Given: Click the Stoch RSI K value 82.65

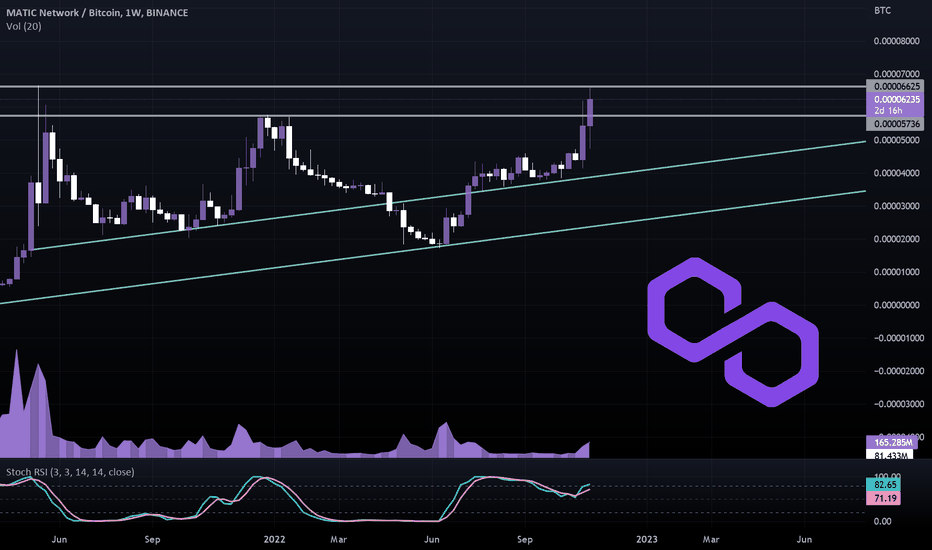Looking at the screenshot, I should [x=883, y=485].
